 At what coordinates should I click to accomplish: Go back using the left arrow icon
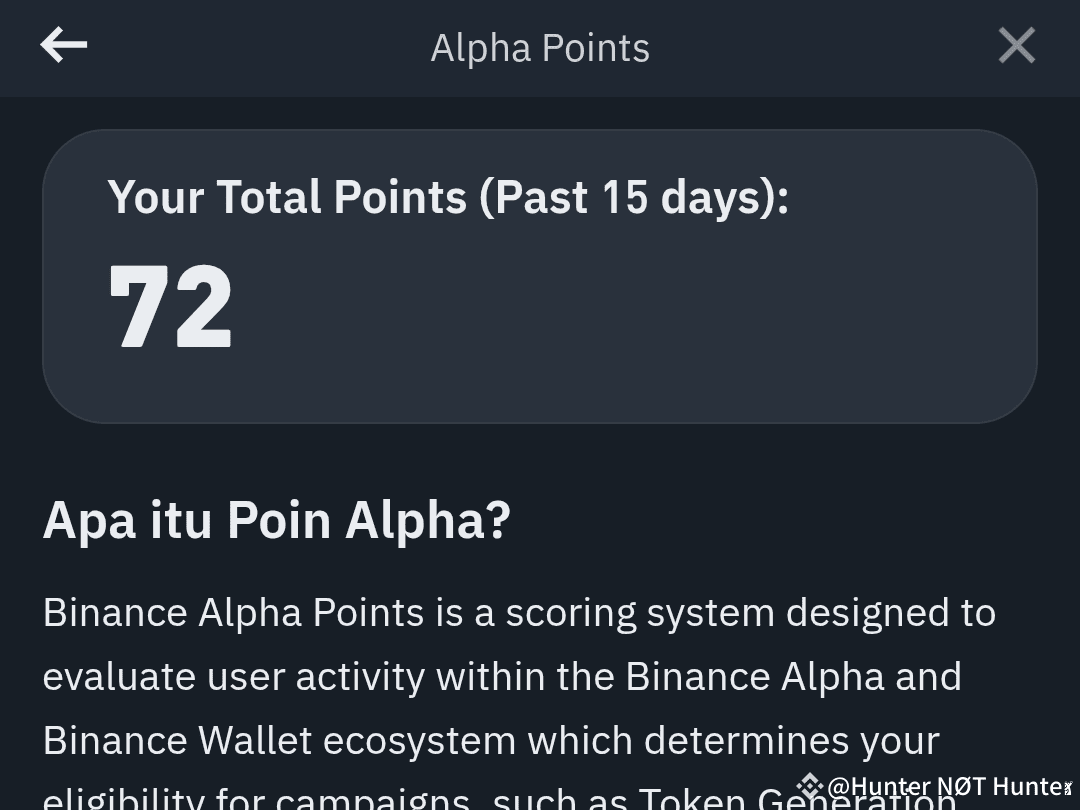click(63, 45)
